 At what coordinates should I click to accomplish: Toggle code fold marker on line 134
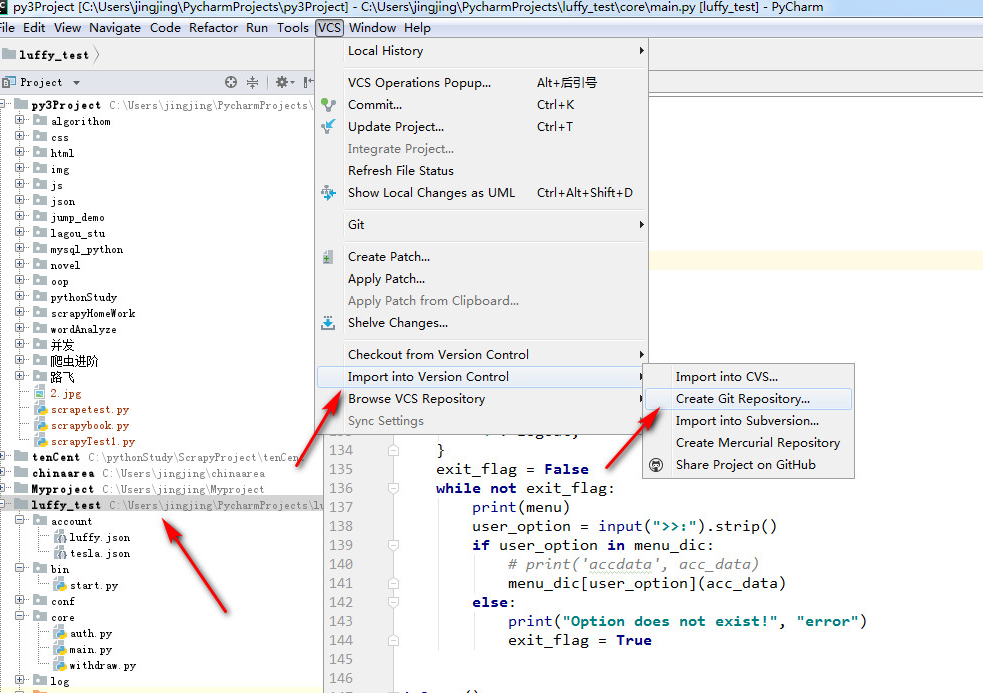click(393, 450)
